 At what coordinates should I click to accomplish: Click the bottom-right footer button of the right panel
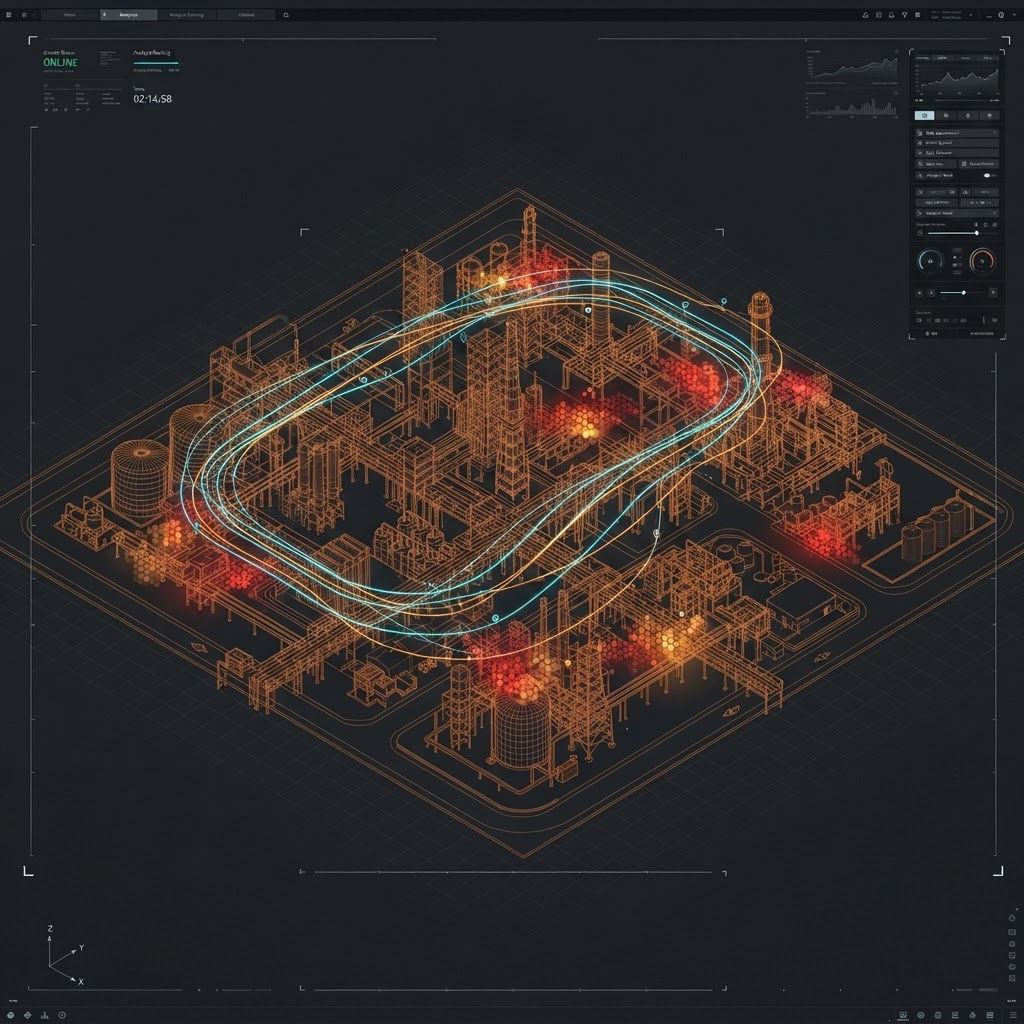(x=982, y=334)
